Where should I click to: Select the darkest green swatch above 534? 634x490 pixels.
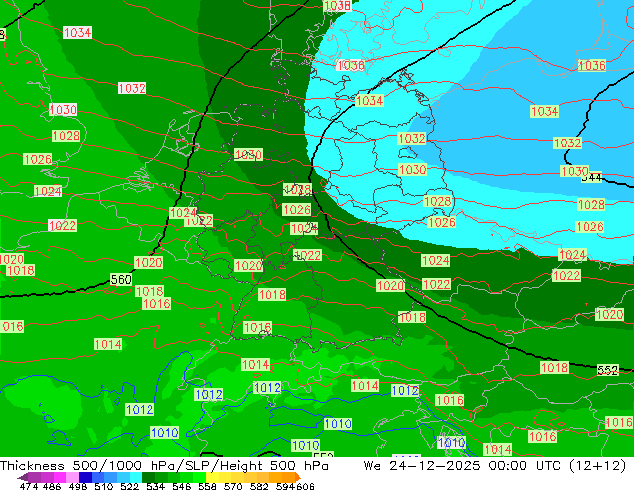148,477
